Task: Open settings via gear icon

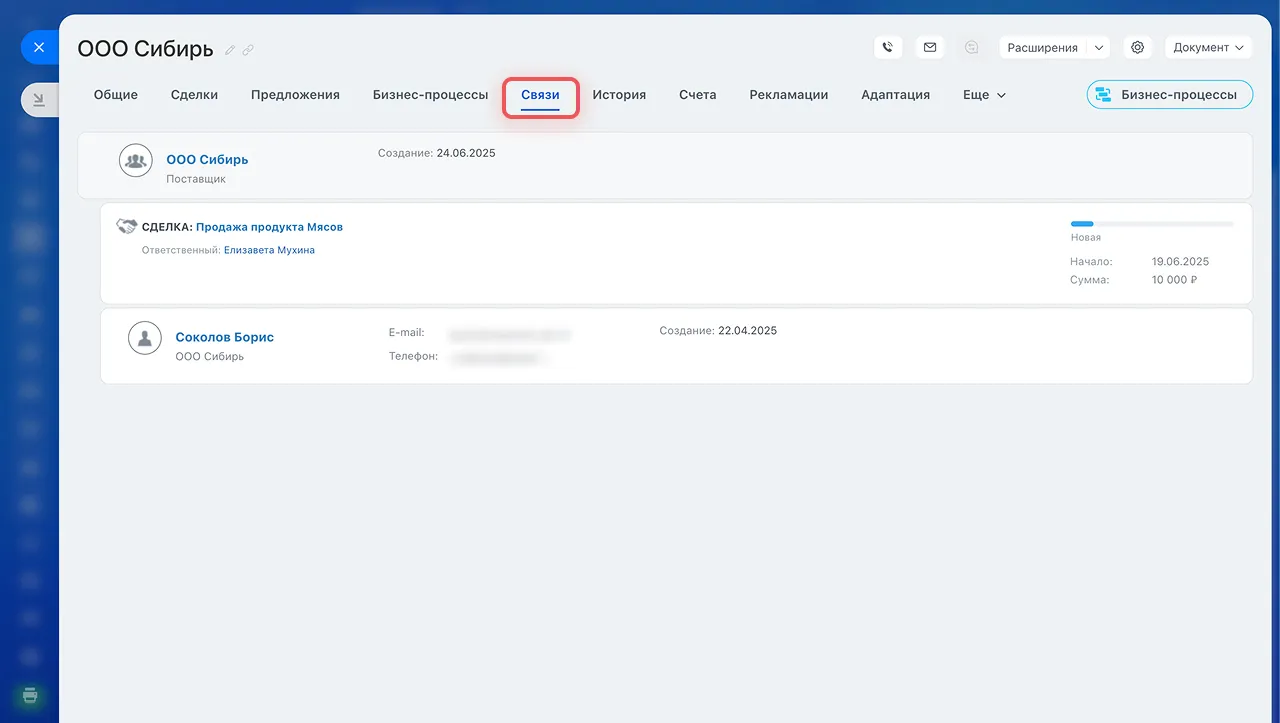Action: click(x=1137, y=47)
